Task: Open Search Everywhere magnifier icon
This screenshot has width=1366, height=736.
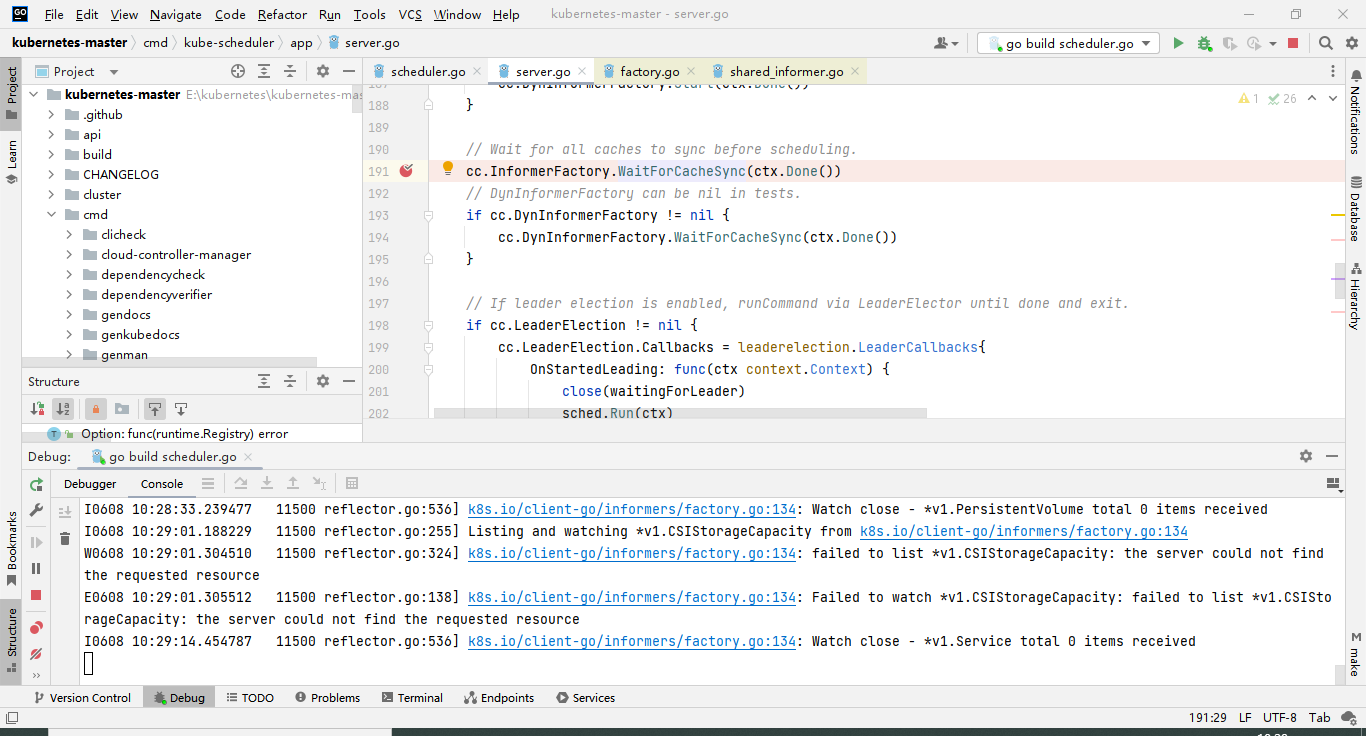Action: tap(1325, 43)
